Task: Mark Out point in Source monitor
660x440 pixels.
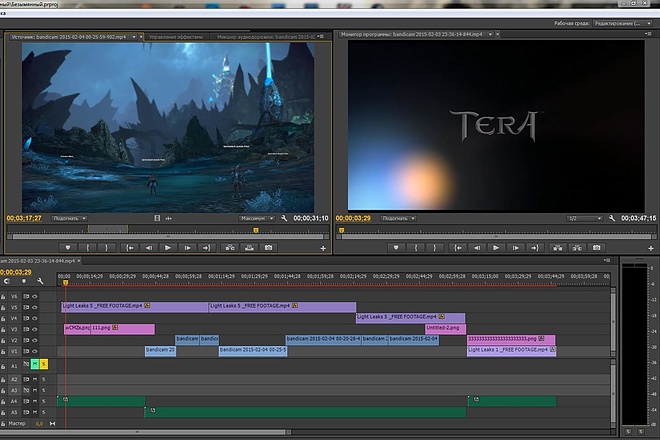Action: point(106,248)
